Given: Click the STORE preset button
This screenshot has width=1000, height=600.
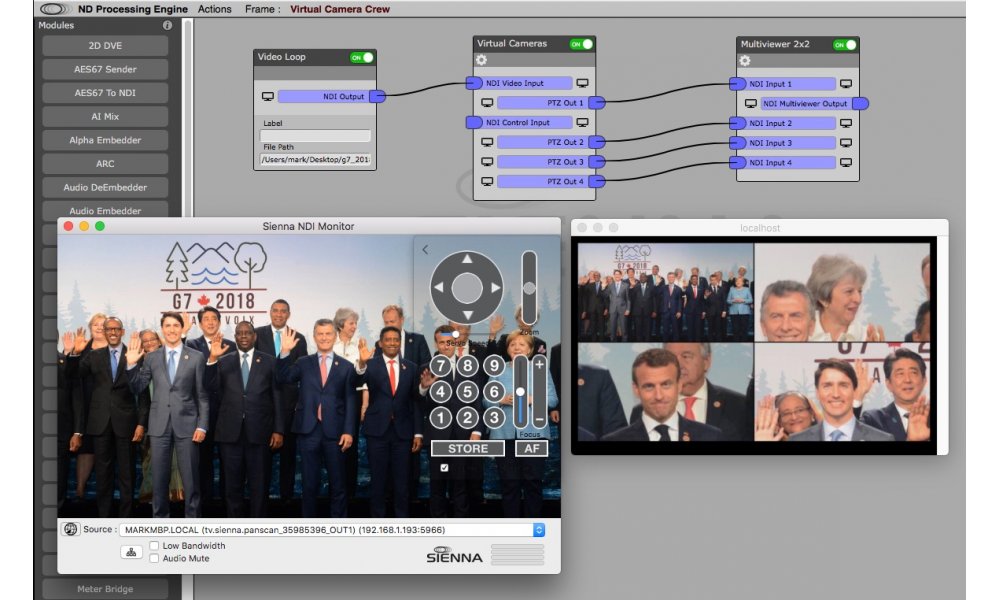Looking at the screenshot, I should (x=467, y=449).
